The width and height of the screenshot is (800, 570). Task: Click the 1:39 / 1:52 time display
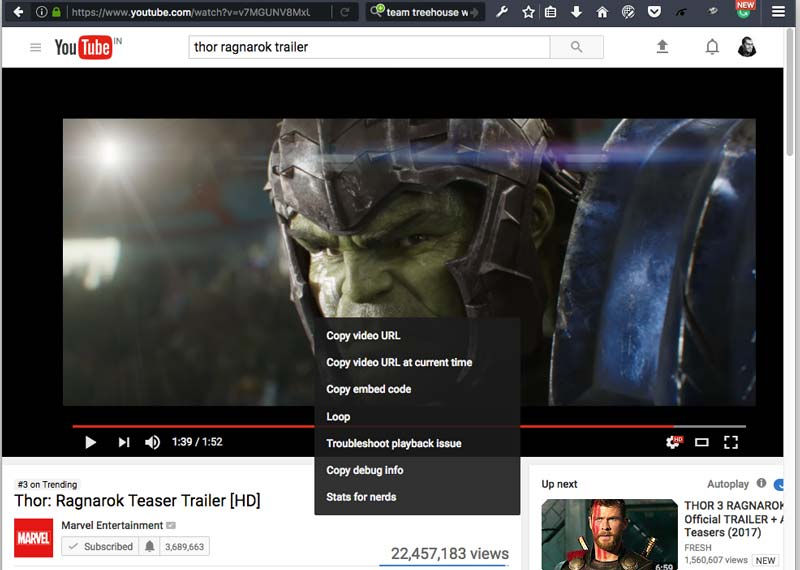click(197, 442)
